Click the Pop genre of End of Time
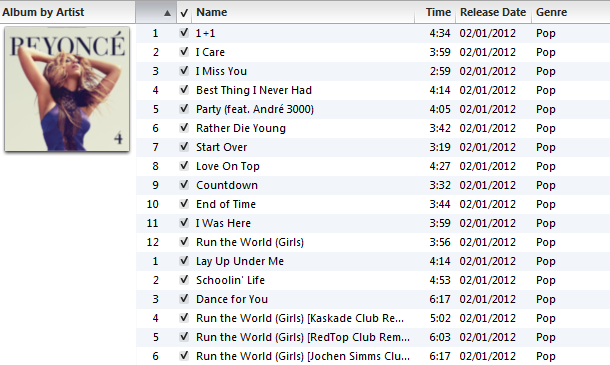Screen dimensions: 610x365 (545, 205)
